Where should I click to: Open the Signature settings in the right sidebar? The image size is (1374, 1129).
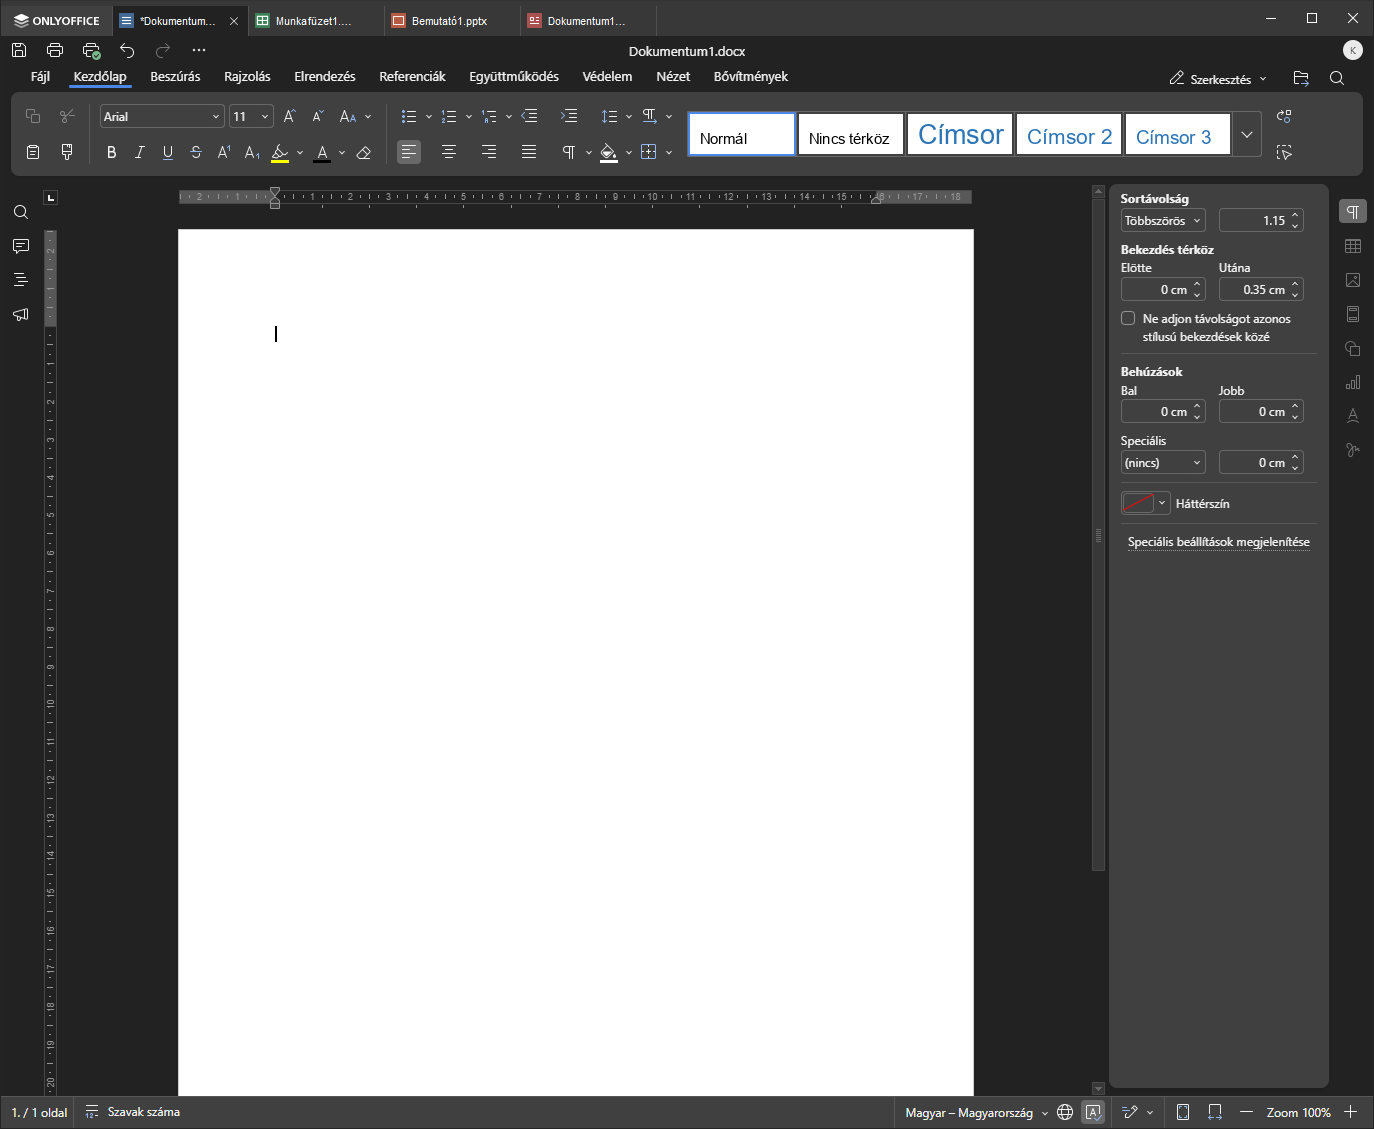(1353, 450)
